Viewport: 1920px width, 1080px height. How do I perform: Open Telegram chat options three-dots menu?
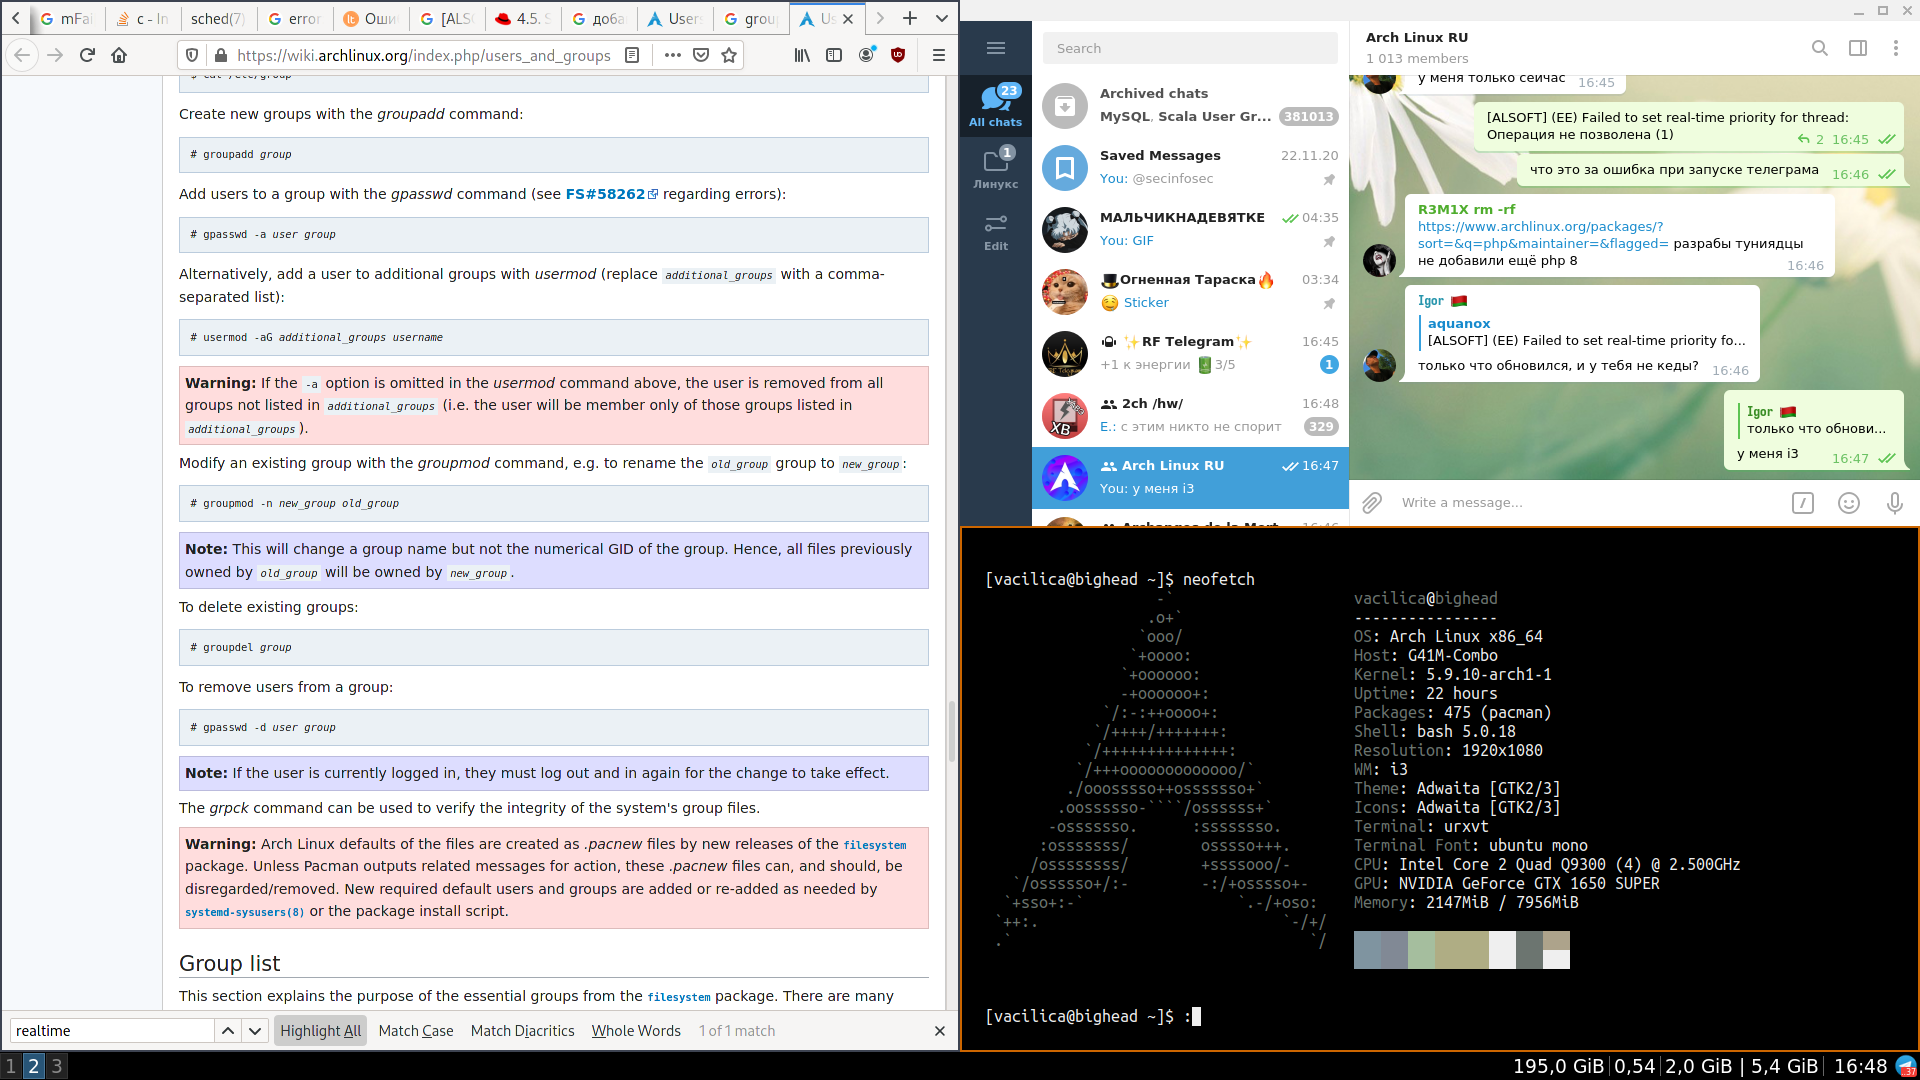point(1895,48)
